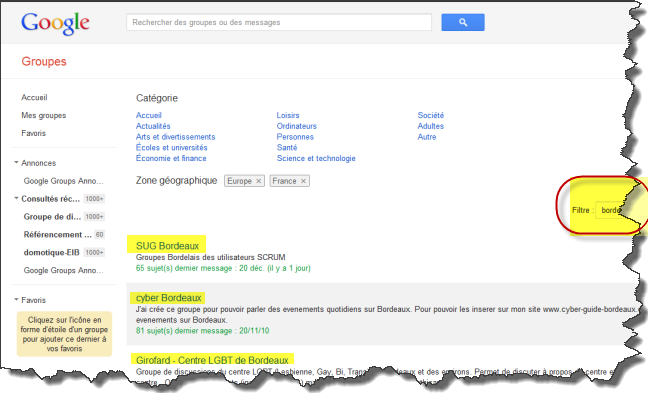The image size is (648, 393).
Task: Choose the Société category link
Action: 431,115
